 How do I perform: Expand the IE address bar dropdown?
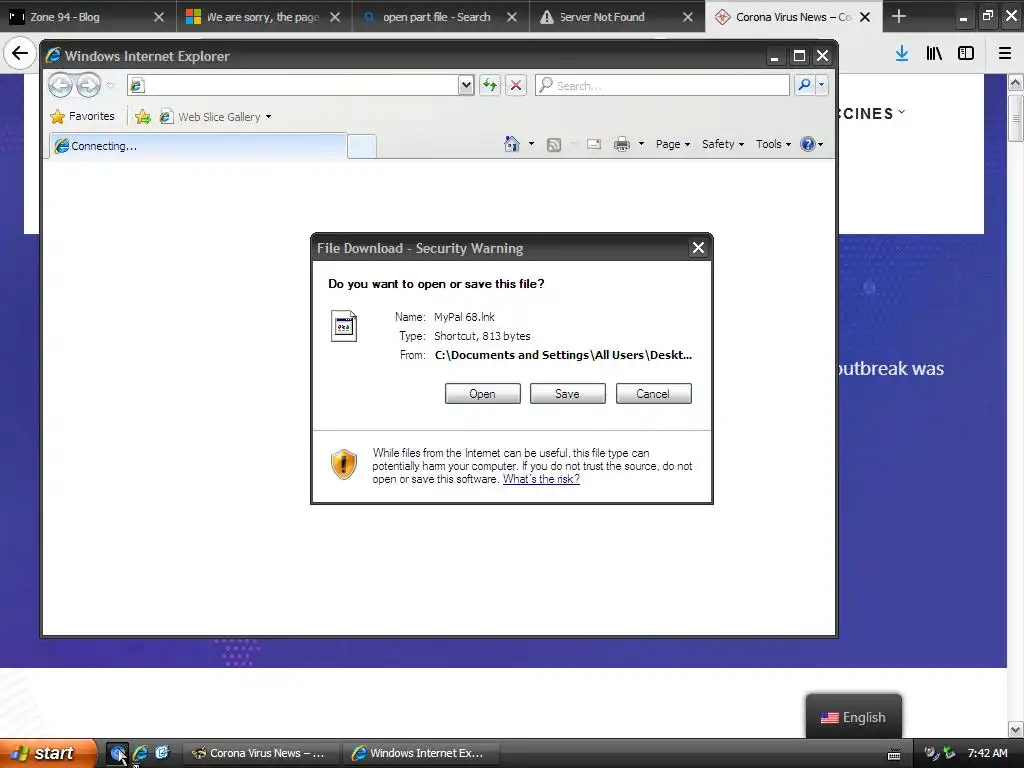click(x=466, y=85)
